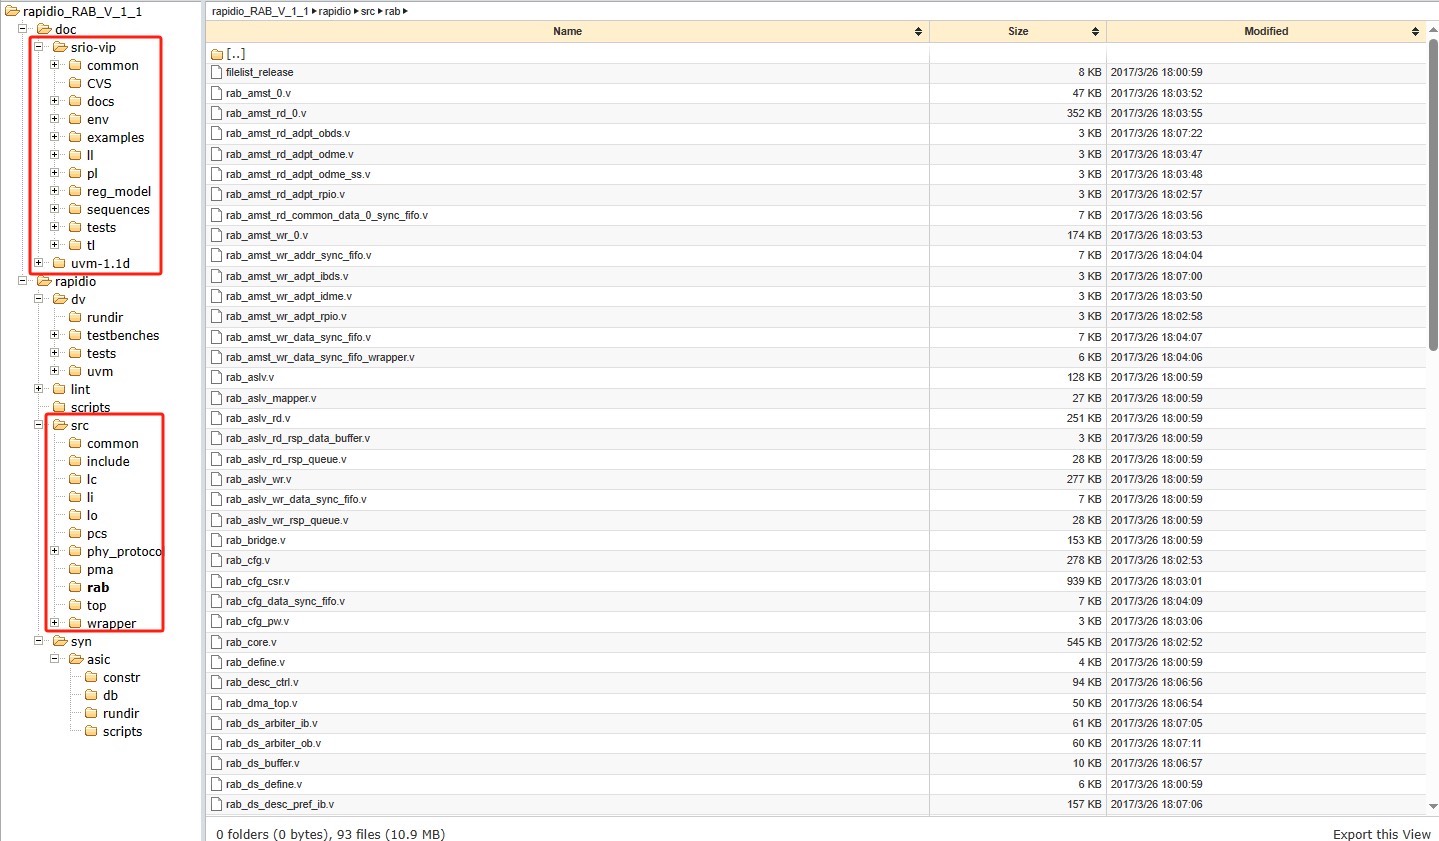Open rab_amst_rd_0.v file

pos(266,113)
